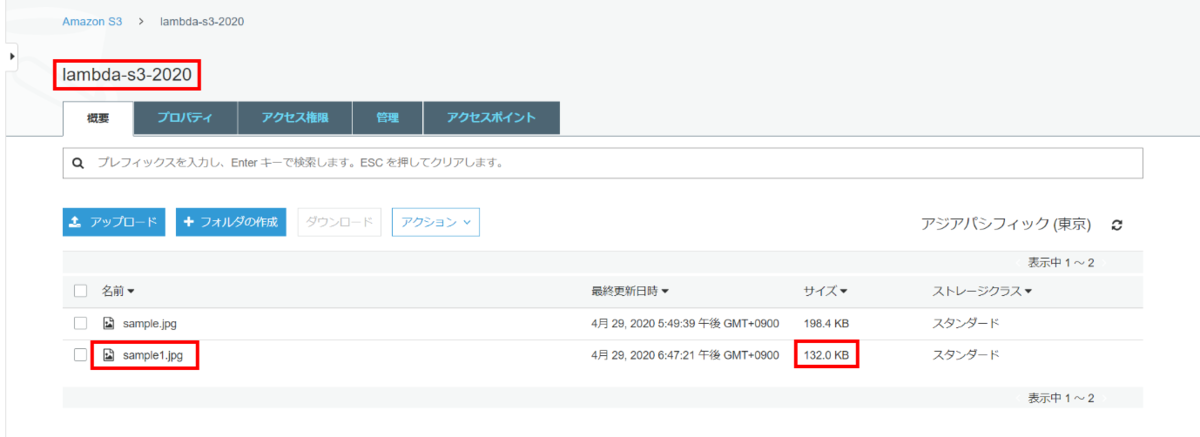This screenshot has width=1200, height=437.
Task: Open the sample.jpg file link
Action: pyautogui.click(x=150, y=324)
